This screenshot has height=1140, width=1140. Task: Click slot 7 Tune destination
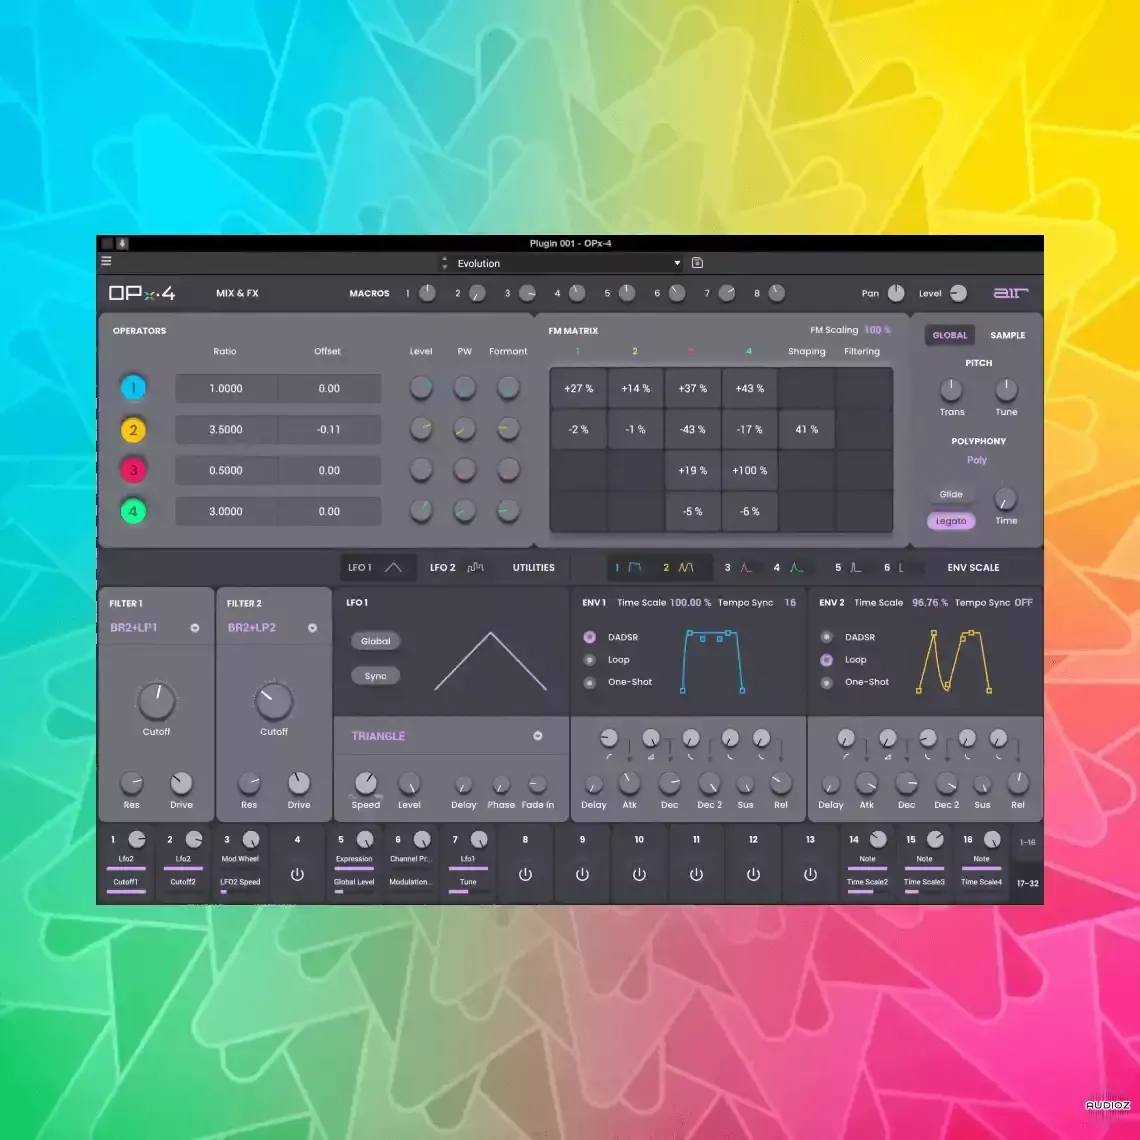[468, 882]
